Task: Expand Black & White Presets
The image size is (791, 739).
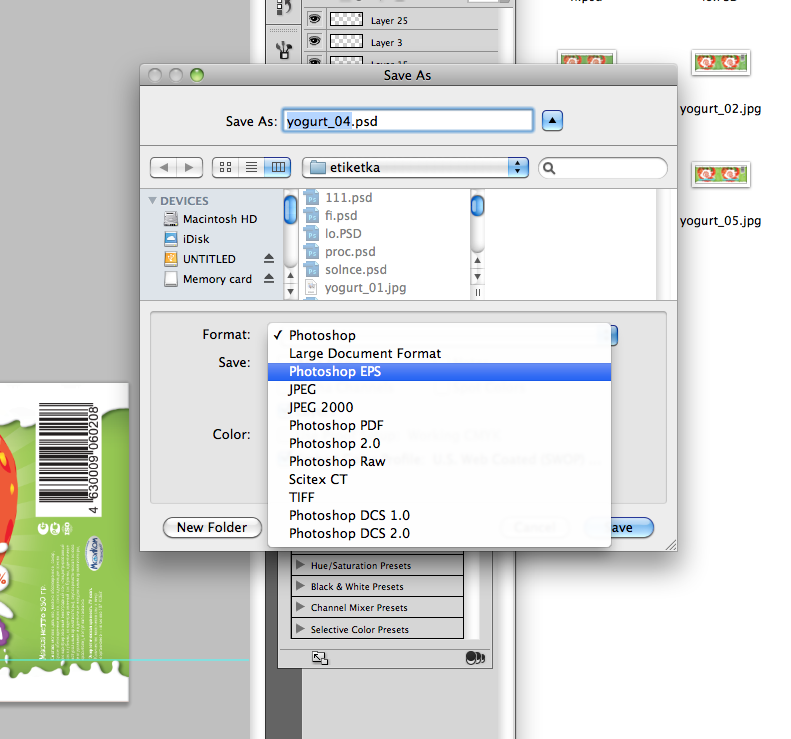Action: point(300,586)
